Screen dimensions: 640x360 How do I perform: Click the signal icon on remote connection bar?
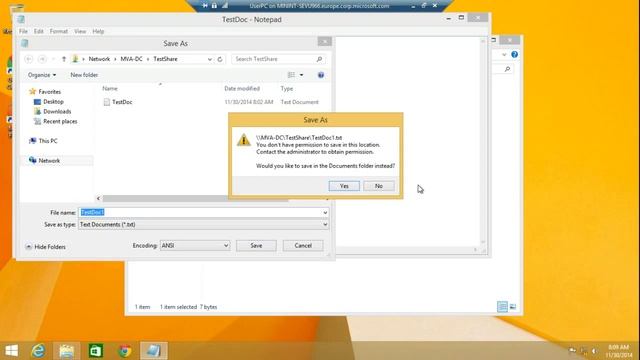224,6
